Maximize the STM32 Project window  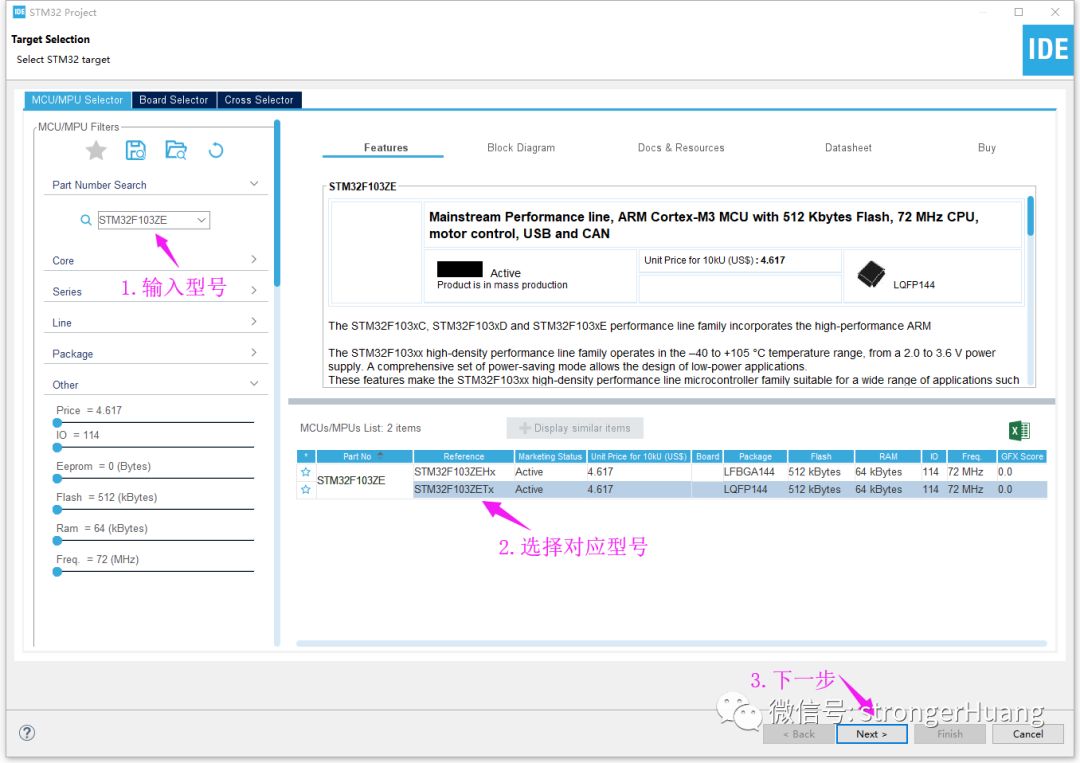pos(1019,12)
